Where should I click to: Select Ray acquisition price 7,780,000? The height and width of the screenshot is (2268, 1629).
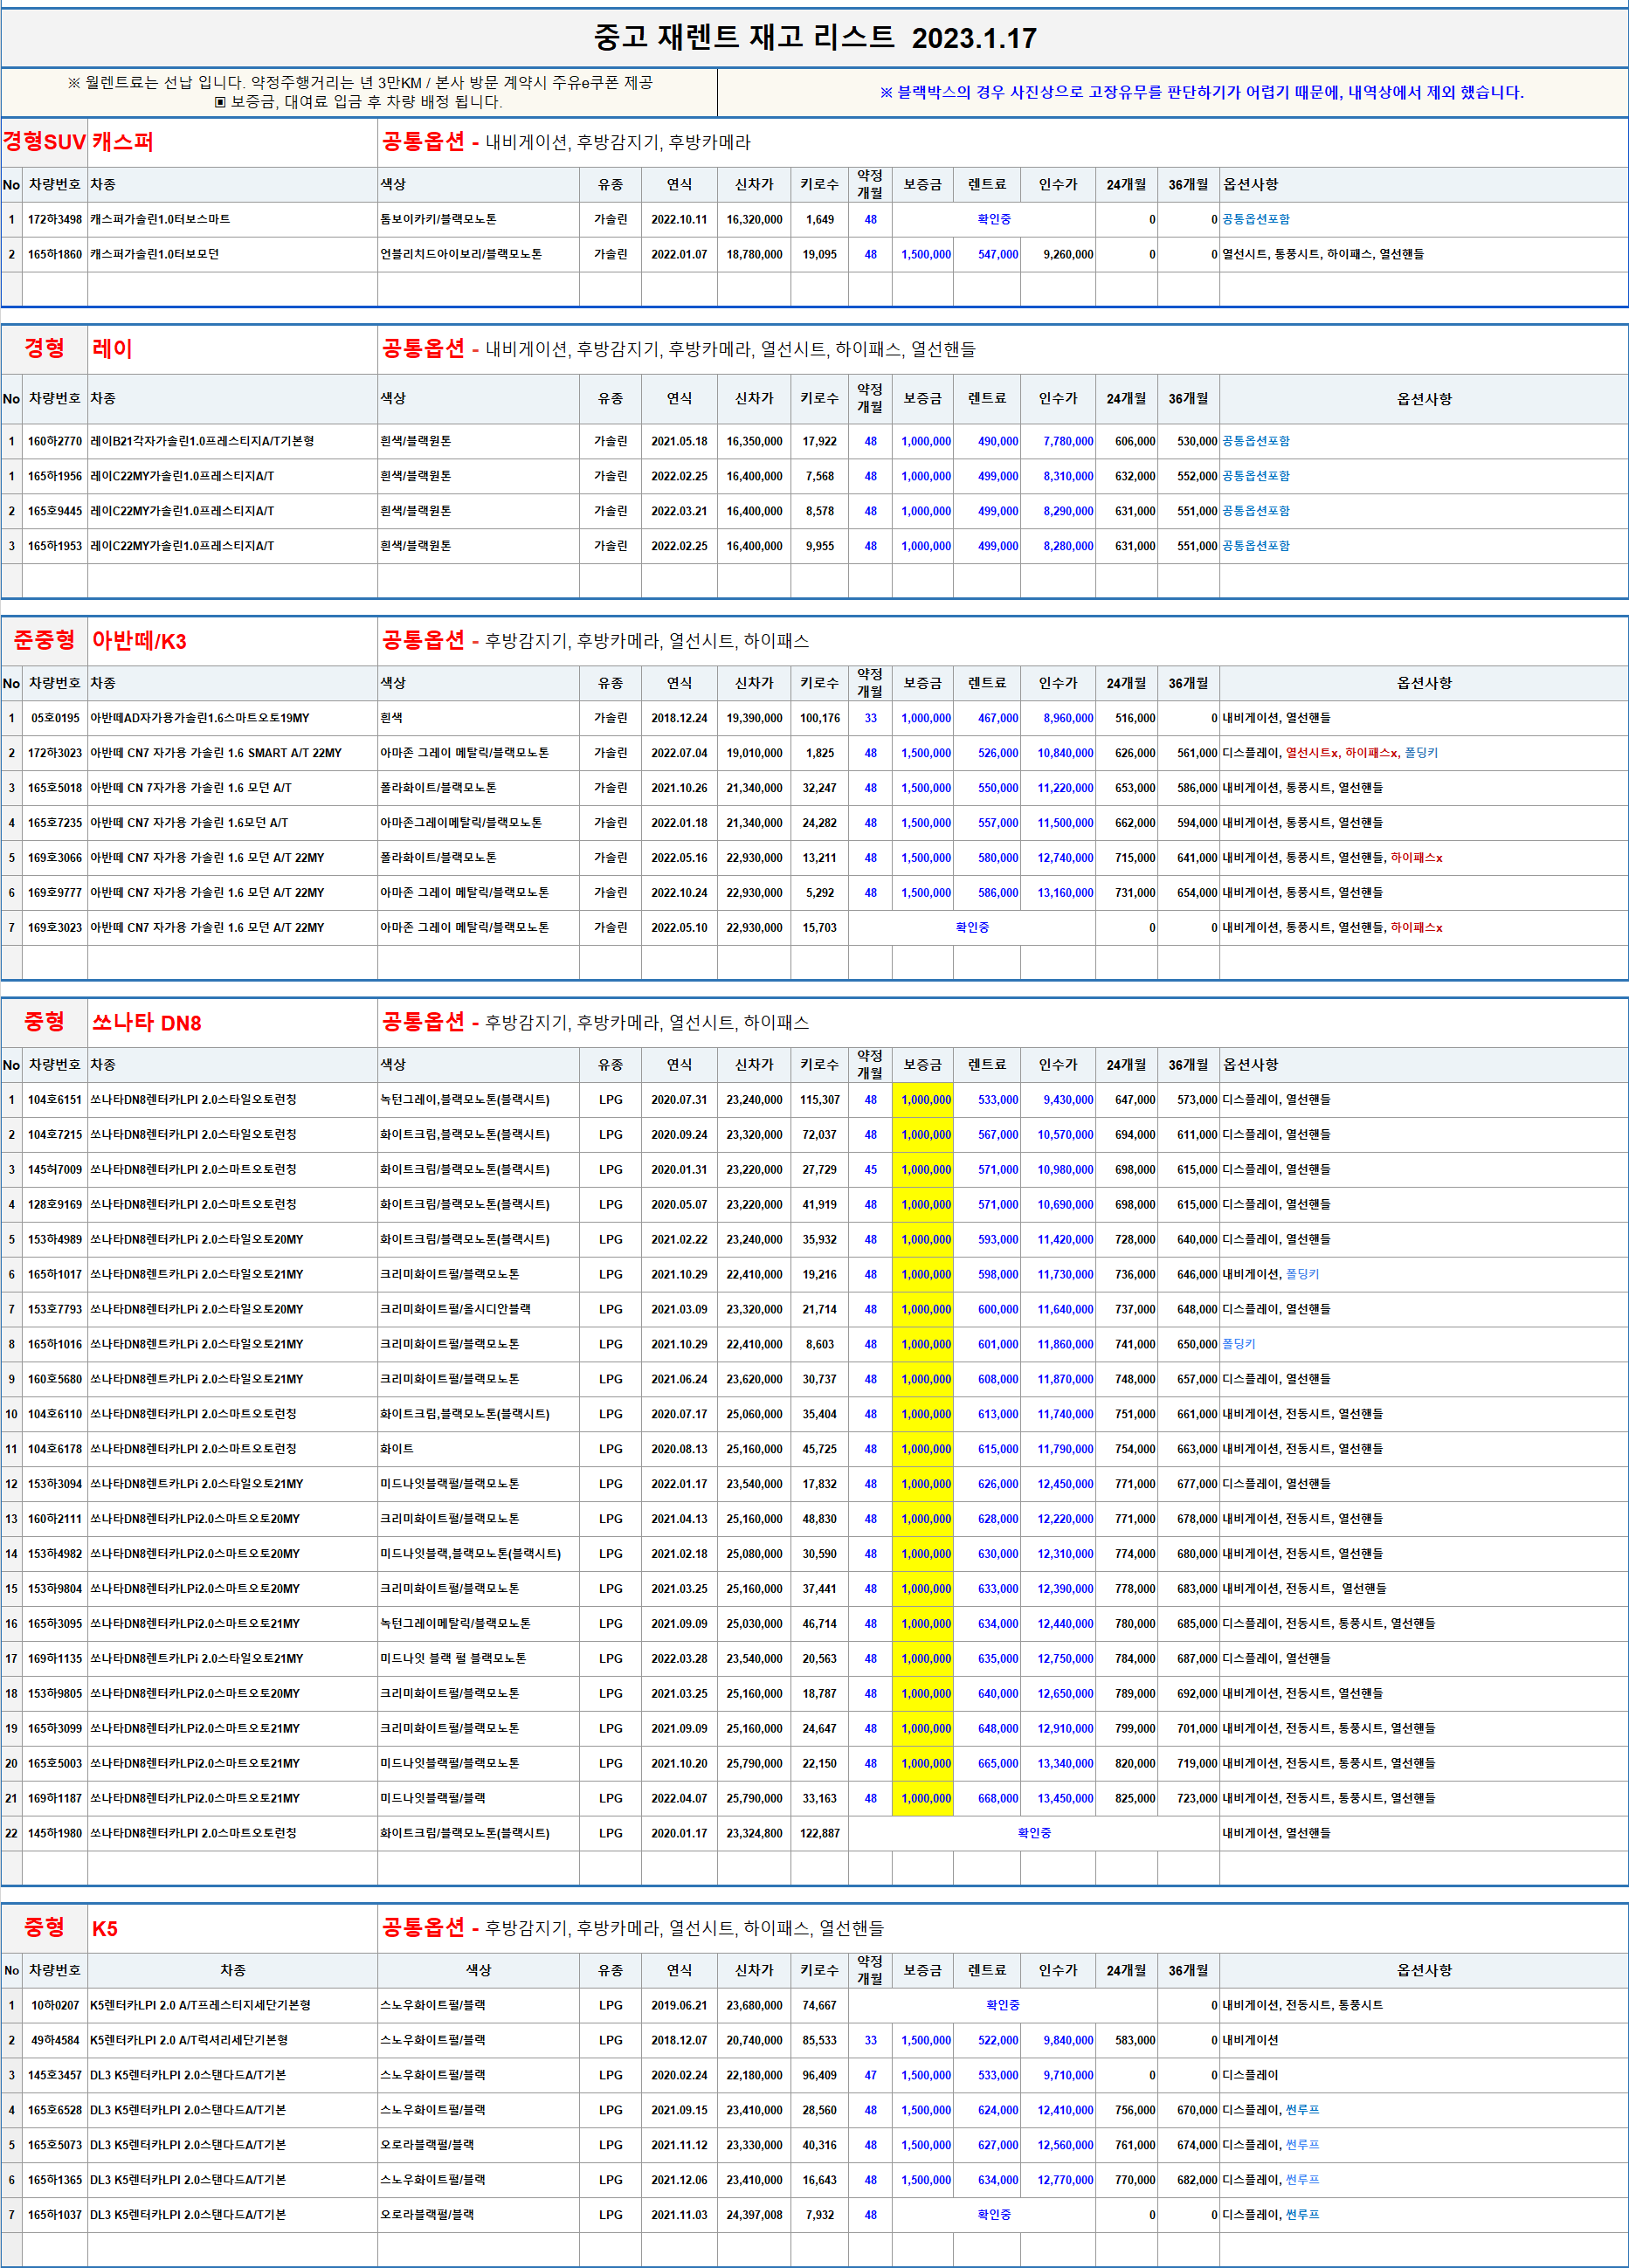1068,441
